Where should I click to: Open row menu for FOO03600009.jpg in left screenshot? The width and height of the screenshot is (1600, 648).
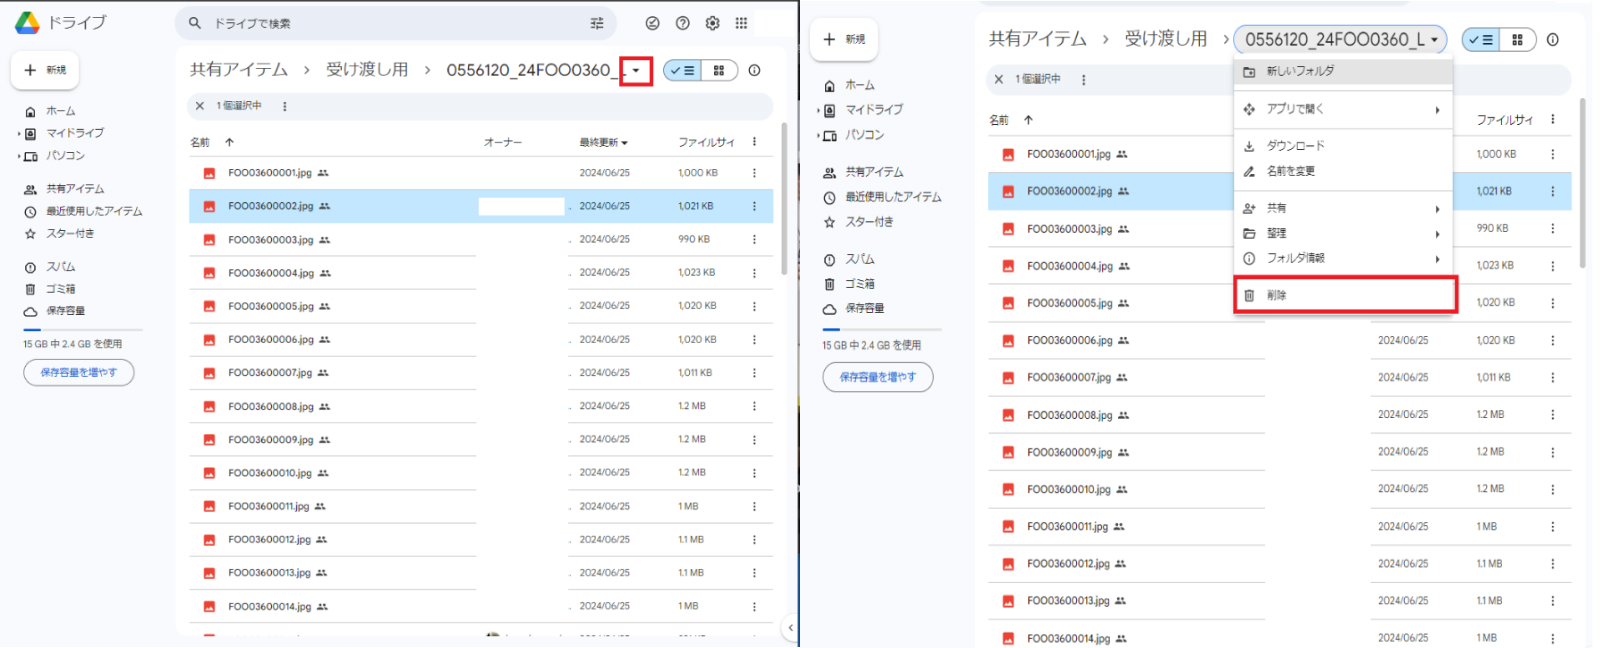click(755, 439)
